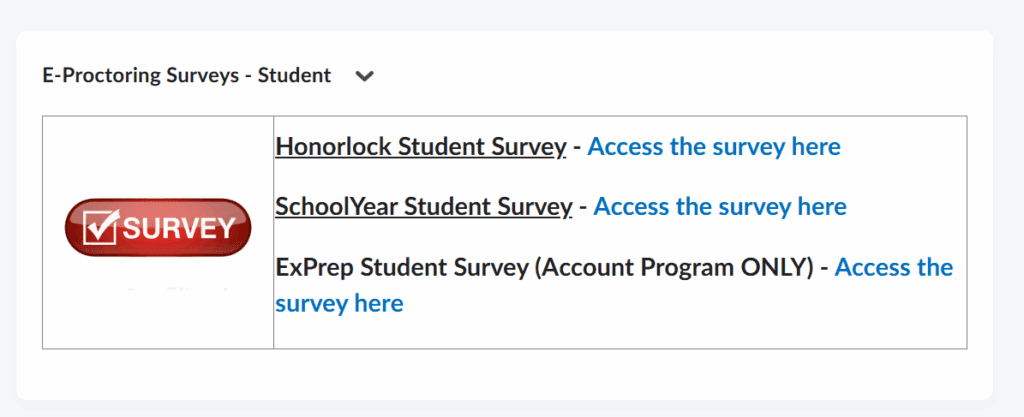Image resolution: width=1024 pixels, height=417 pixels.
Task: Click the E-Proctoring Surveys - Student heading
Action: (x=186, y=75)
